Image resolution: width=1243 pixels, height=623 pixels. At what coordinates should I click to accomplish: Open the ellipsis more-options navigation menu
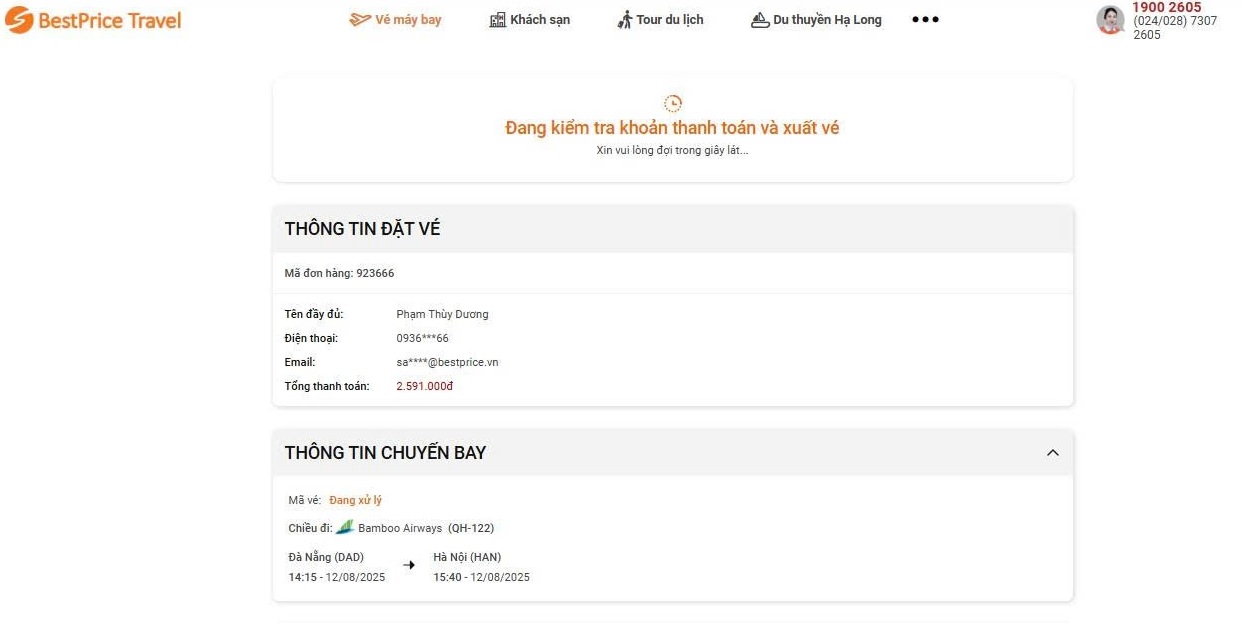[x=924, y=18]
